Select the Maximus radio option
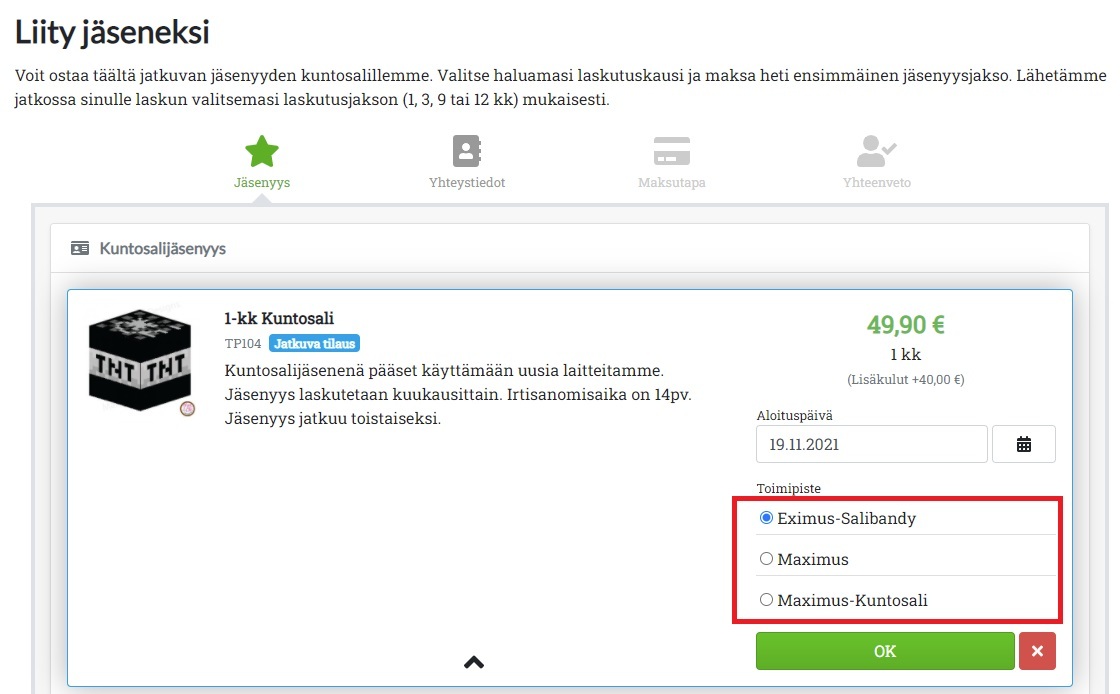1120x694 pixels. point(767,559)
